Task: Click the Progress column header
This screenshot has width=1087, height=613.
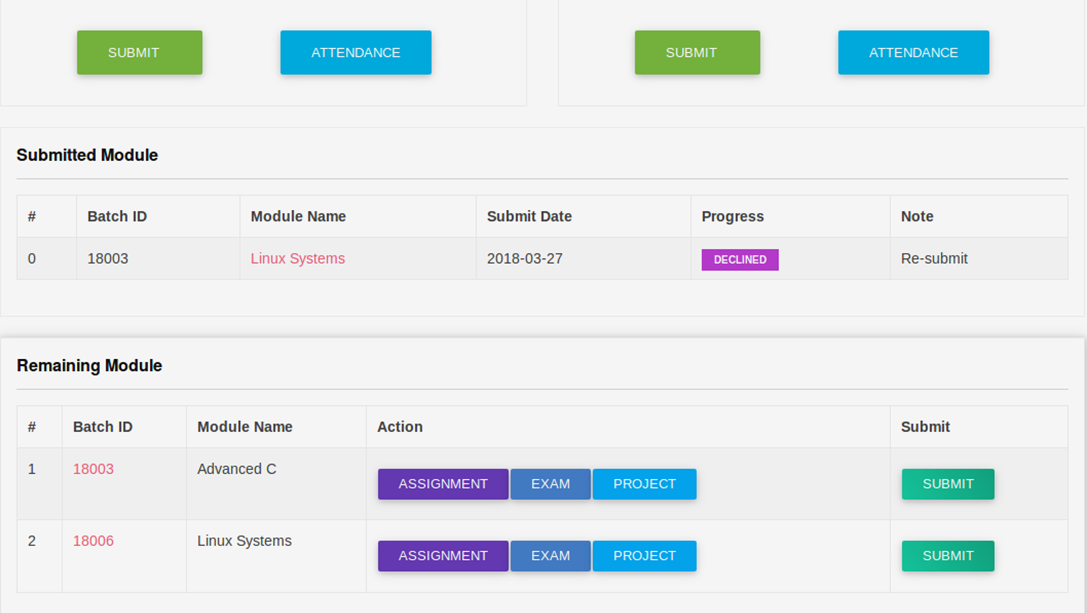Action: click(732, 217)
